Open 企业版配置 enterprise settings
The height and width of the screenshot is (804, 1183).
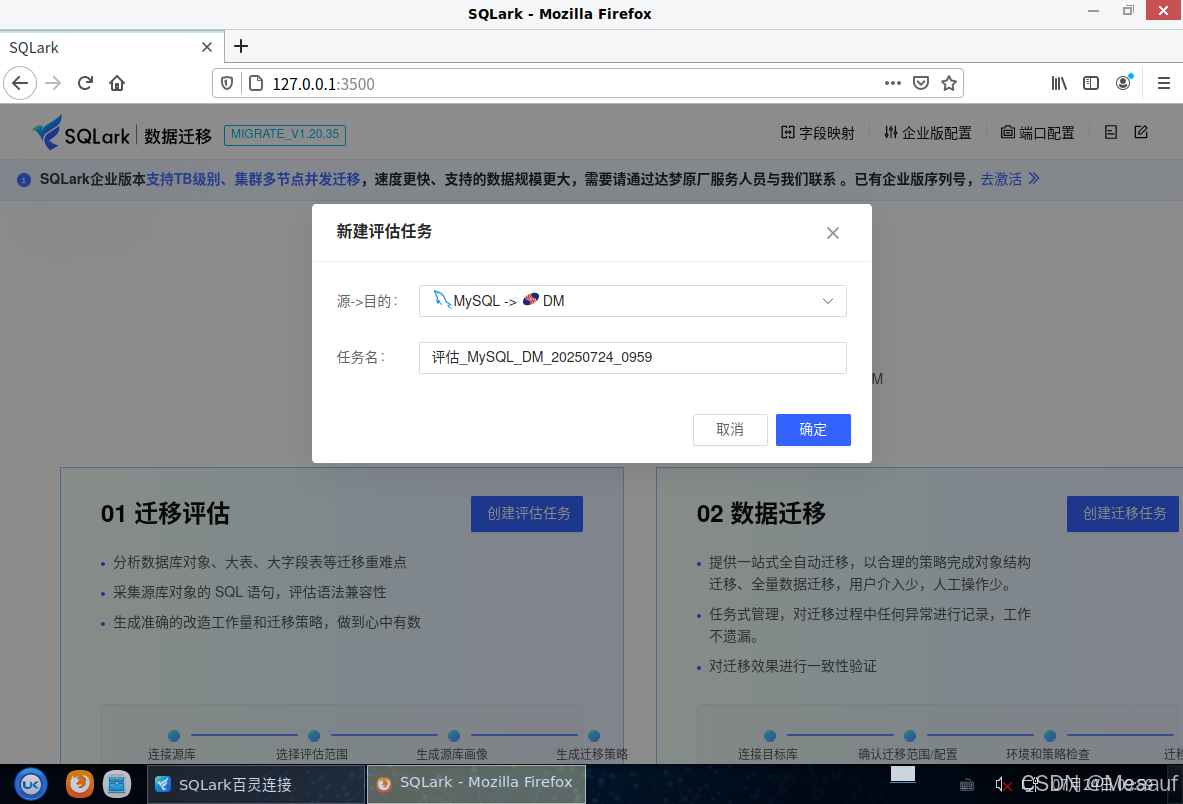click(928, 133)
